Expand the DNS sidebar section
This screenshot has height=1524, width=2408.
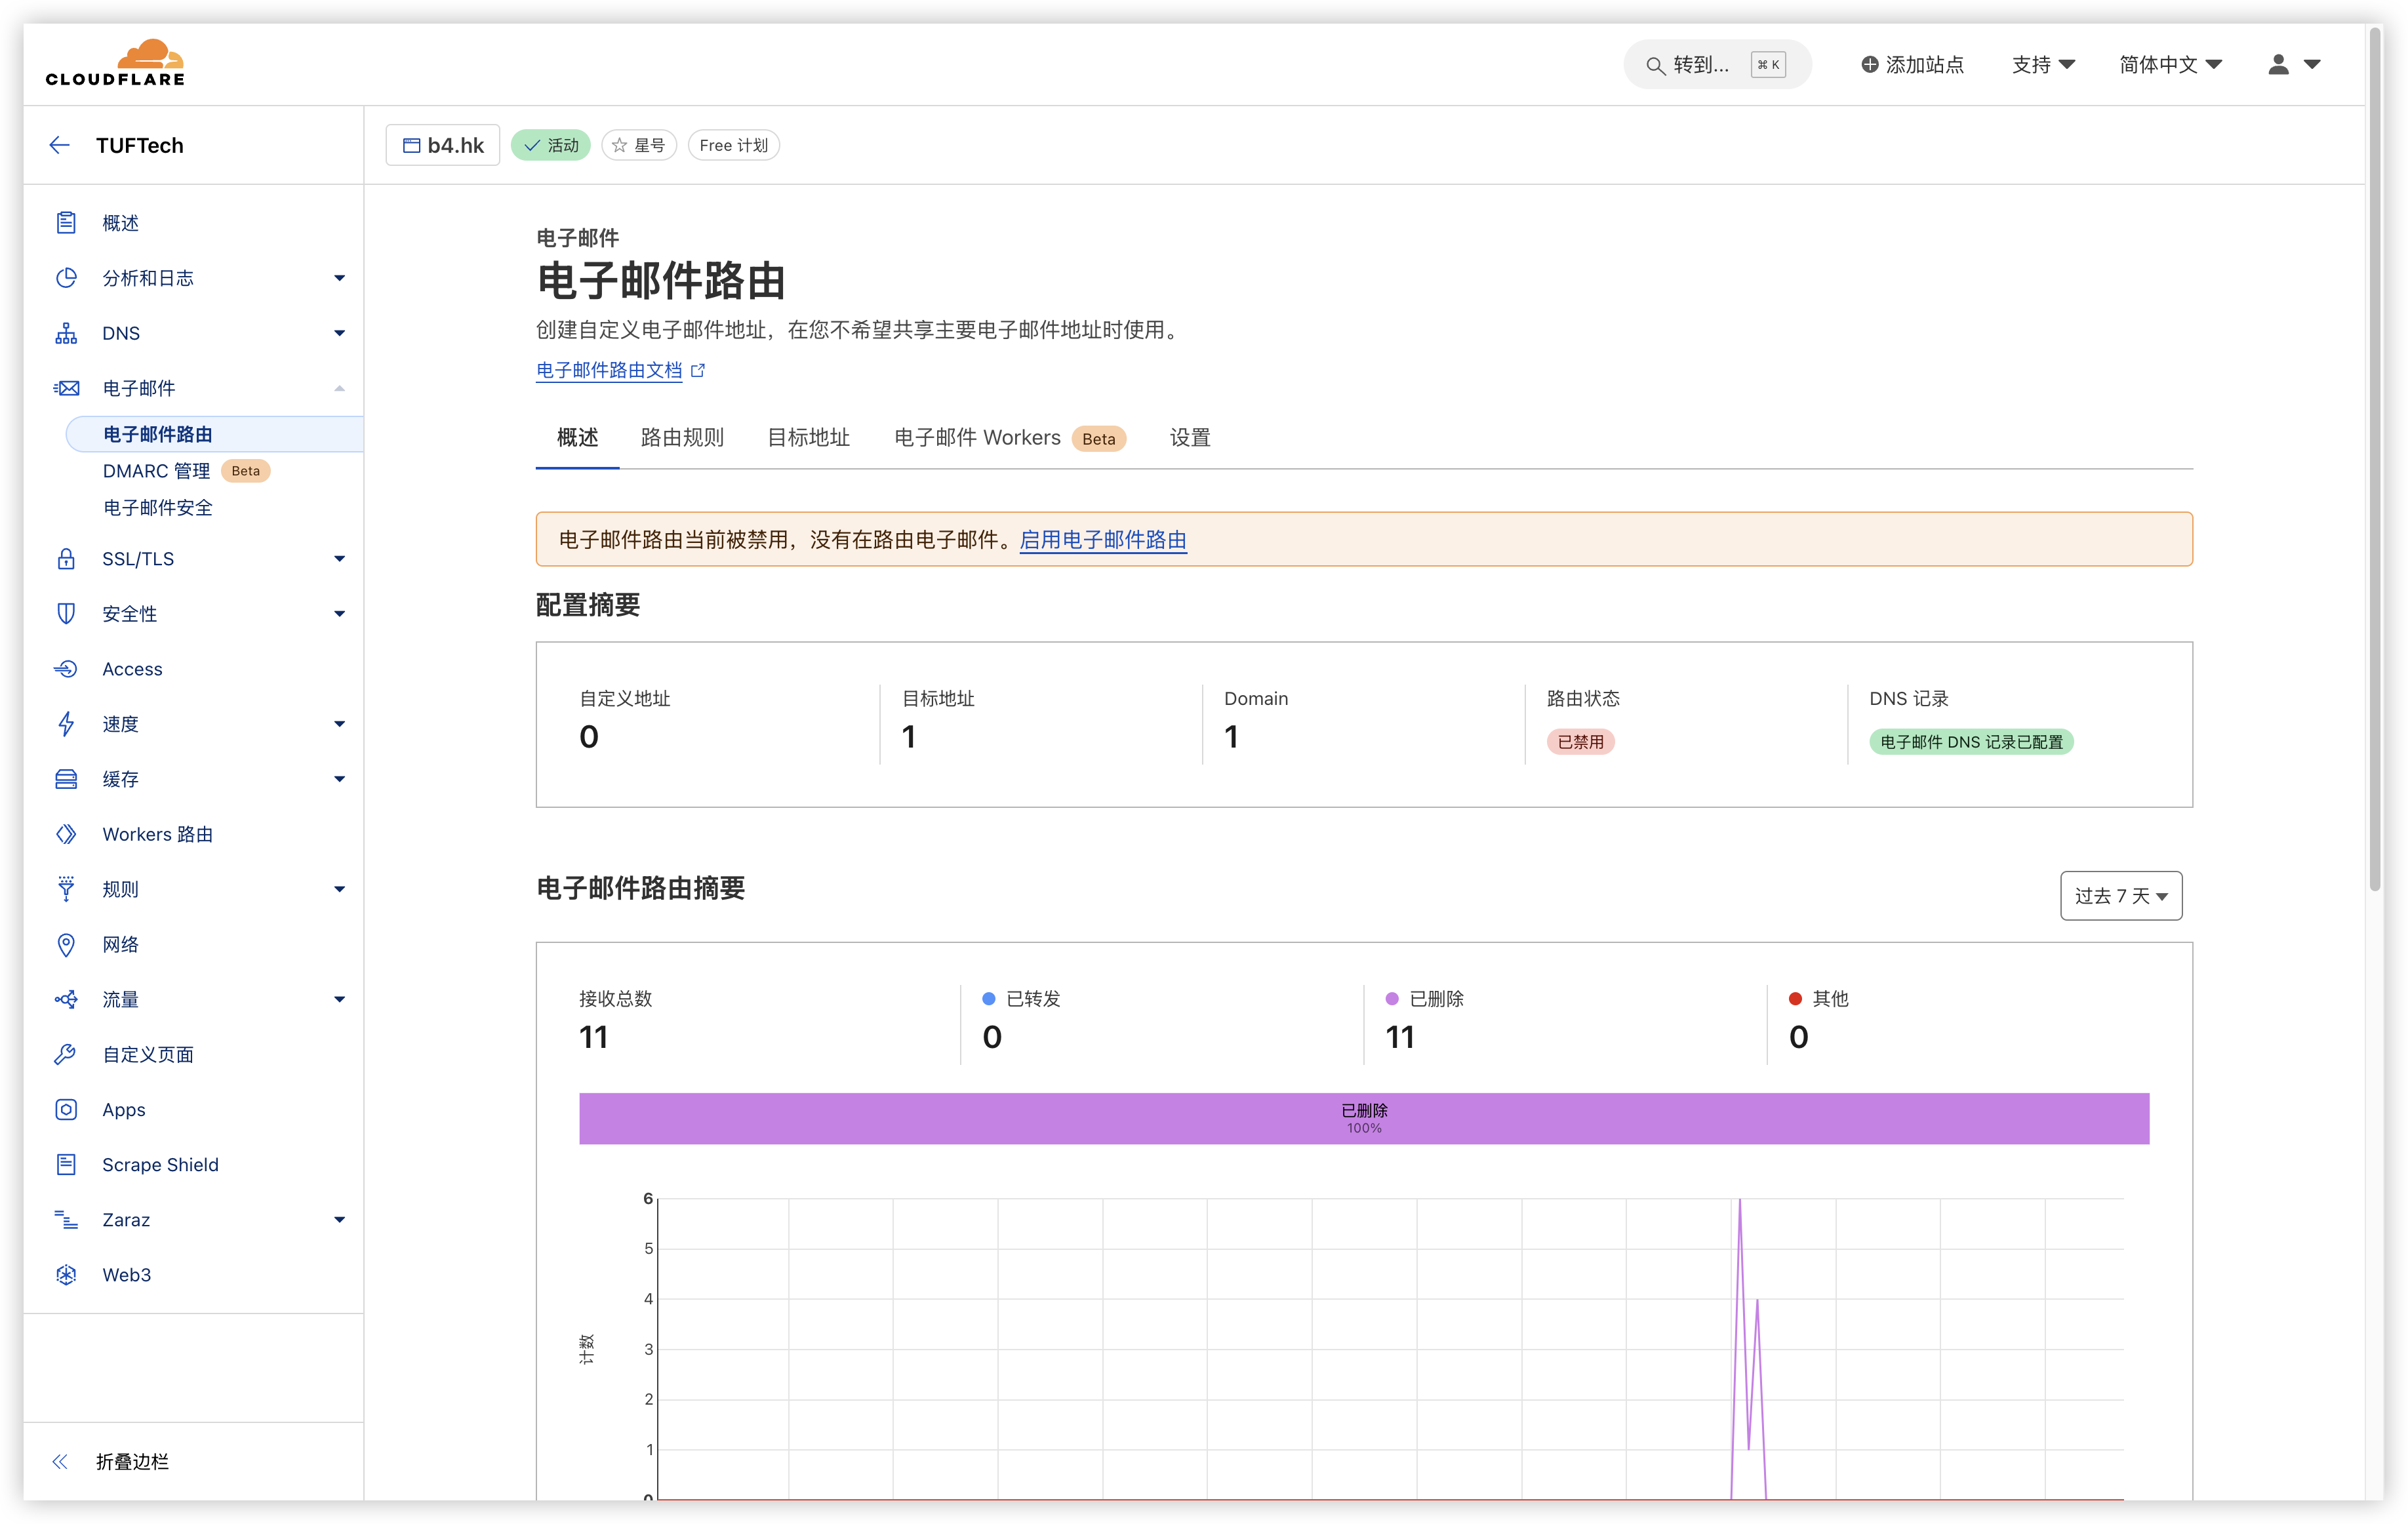click(x=339, y=333)
